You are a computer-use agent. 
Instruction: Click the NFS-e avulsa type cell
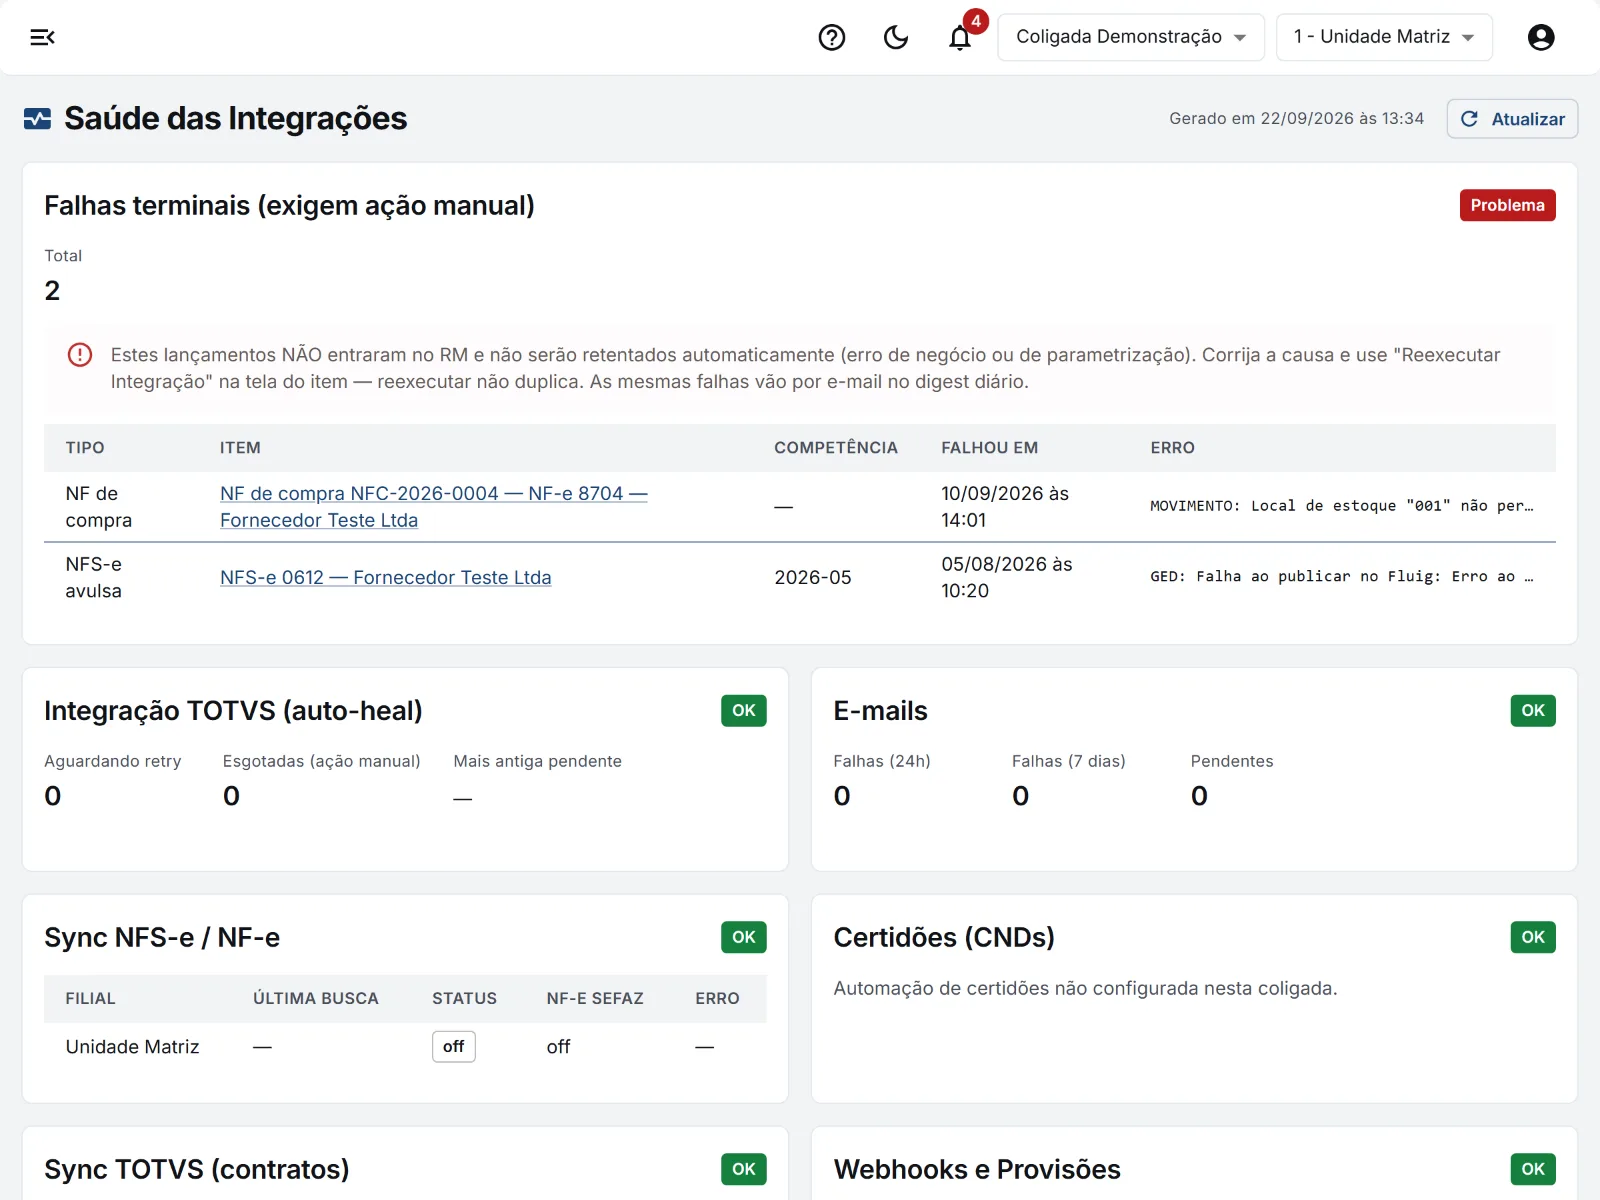[94, 578]
